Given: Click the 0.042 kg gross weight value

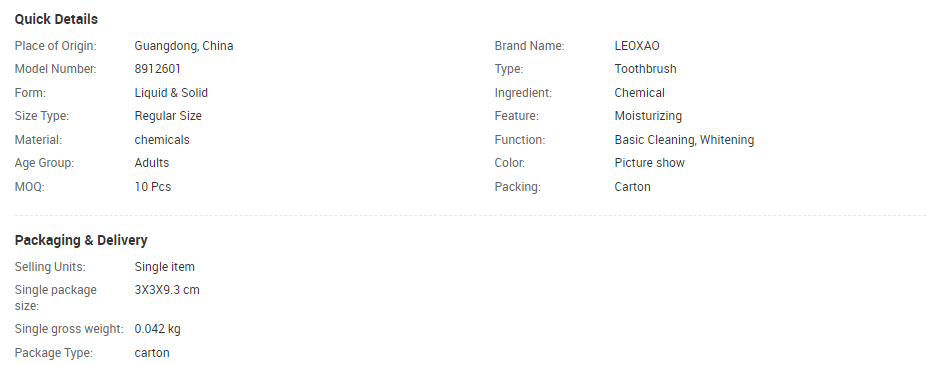Looking at the screenshot, I should 157,329.
